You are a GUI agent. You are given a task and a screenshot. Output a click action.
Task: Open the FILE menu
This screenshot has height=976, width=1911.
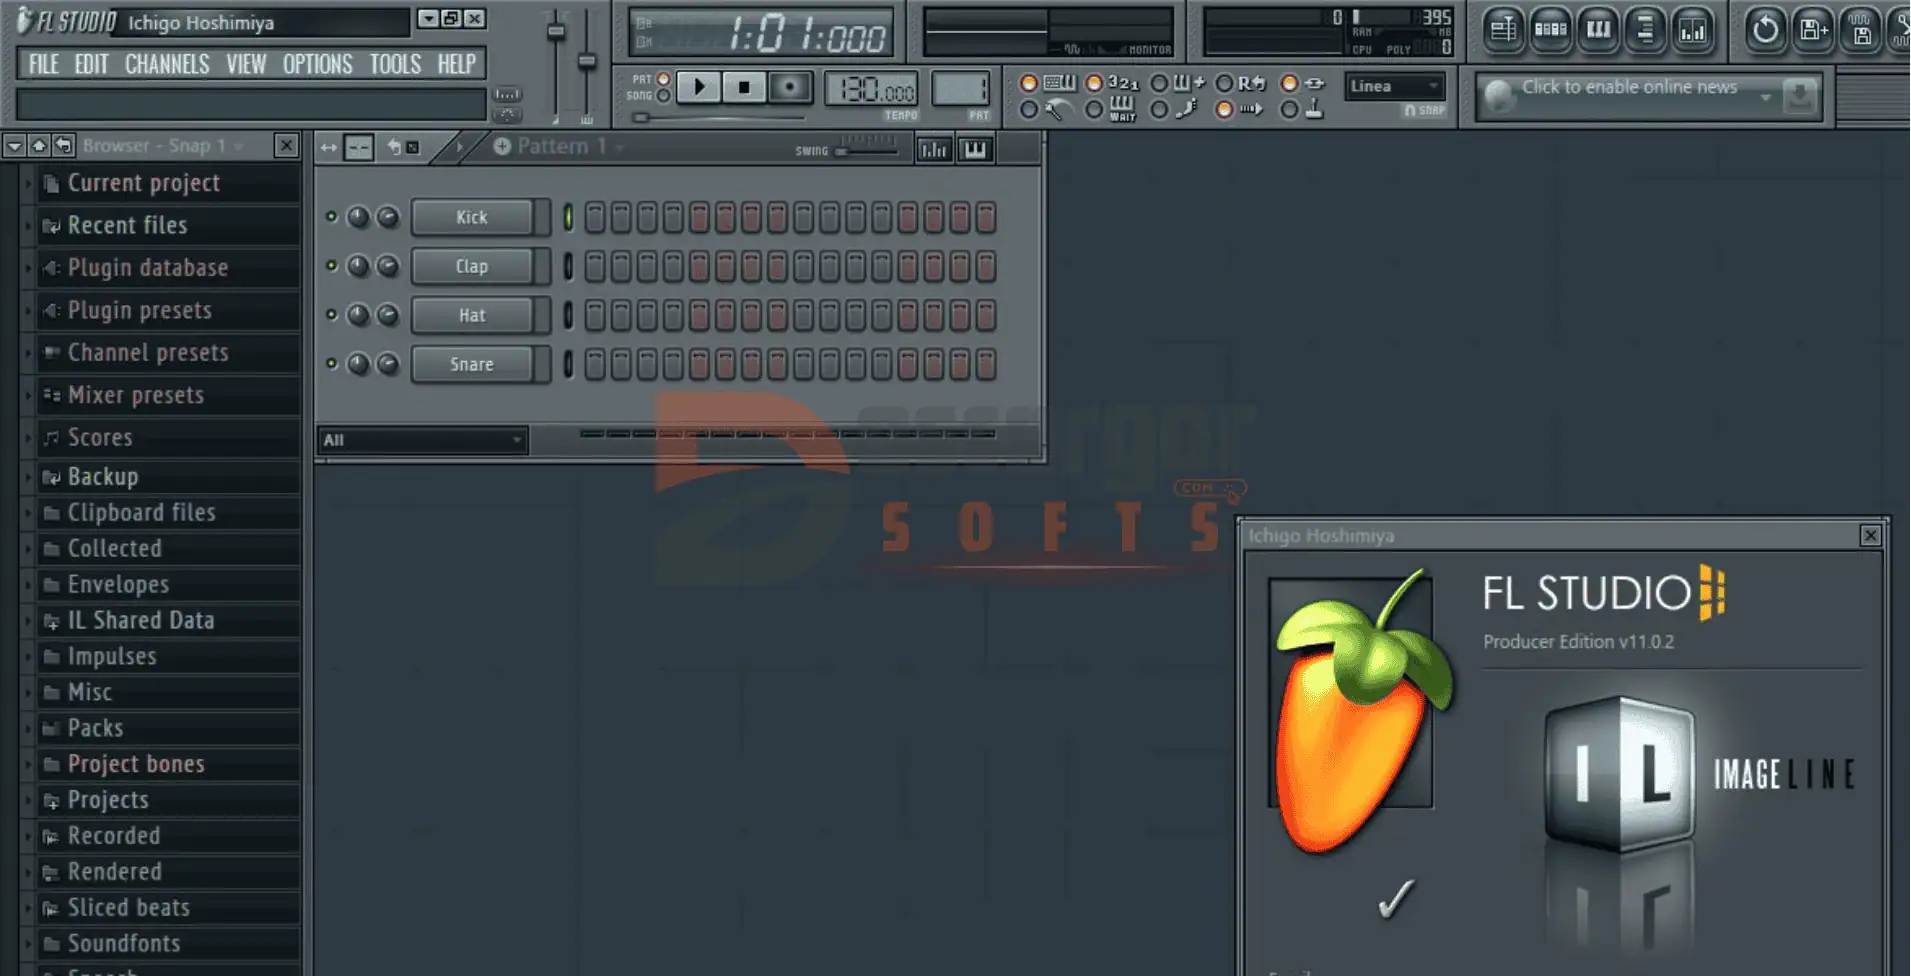(x=43, y=64)
